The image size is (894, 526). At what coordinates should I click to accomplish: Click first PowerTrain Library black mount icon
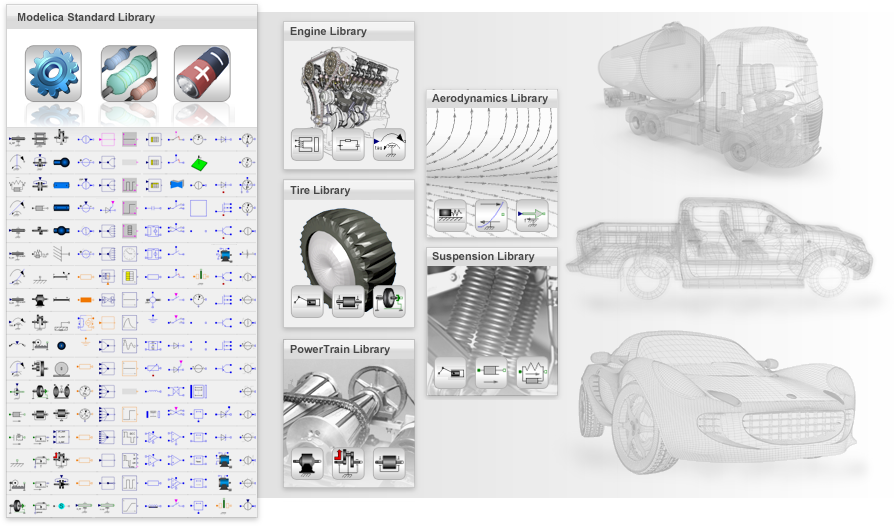coord(307,463)
